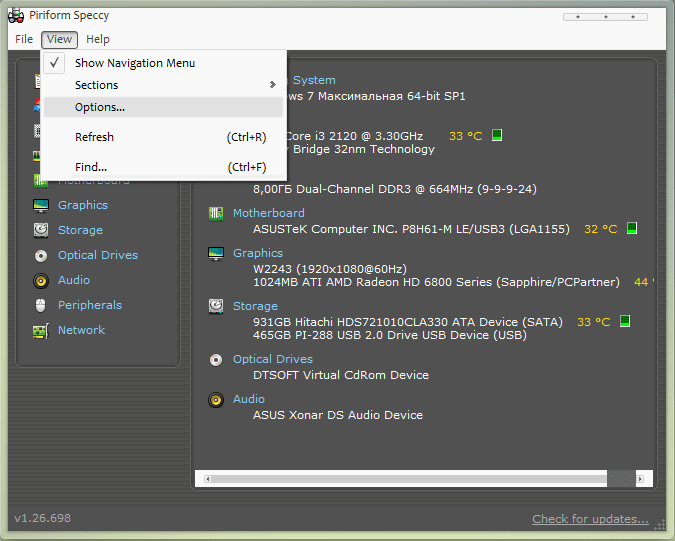
Task: Click the Audio speaker icon in summary panel
Action: click(x=216, y=400)
